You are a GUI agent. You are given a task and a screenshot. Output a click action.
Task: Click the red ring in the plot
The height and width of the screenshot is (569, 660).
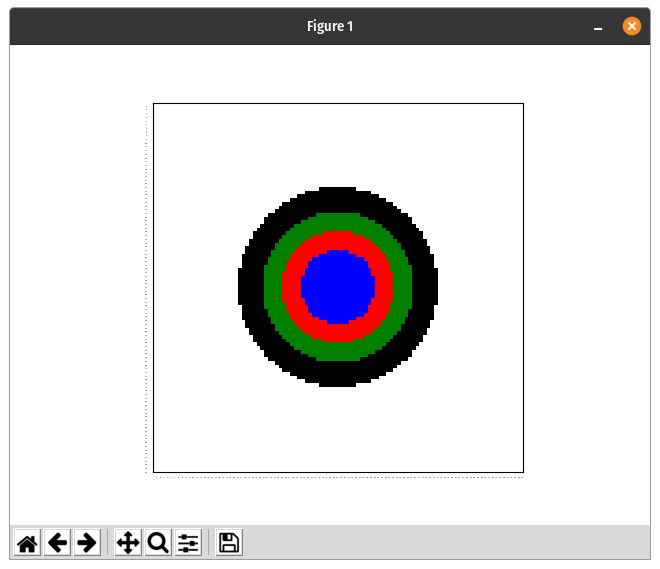338,240
